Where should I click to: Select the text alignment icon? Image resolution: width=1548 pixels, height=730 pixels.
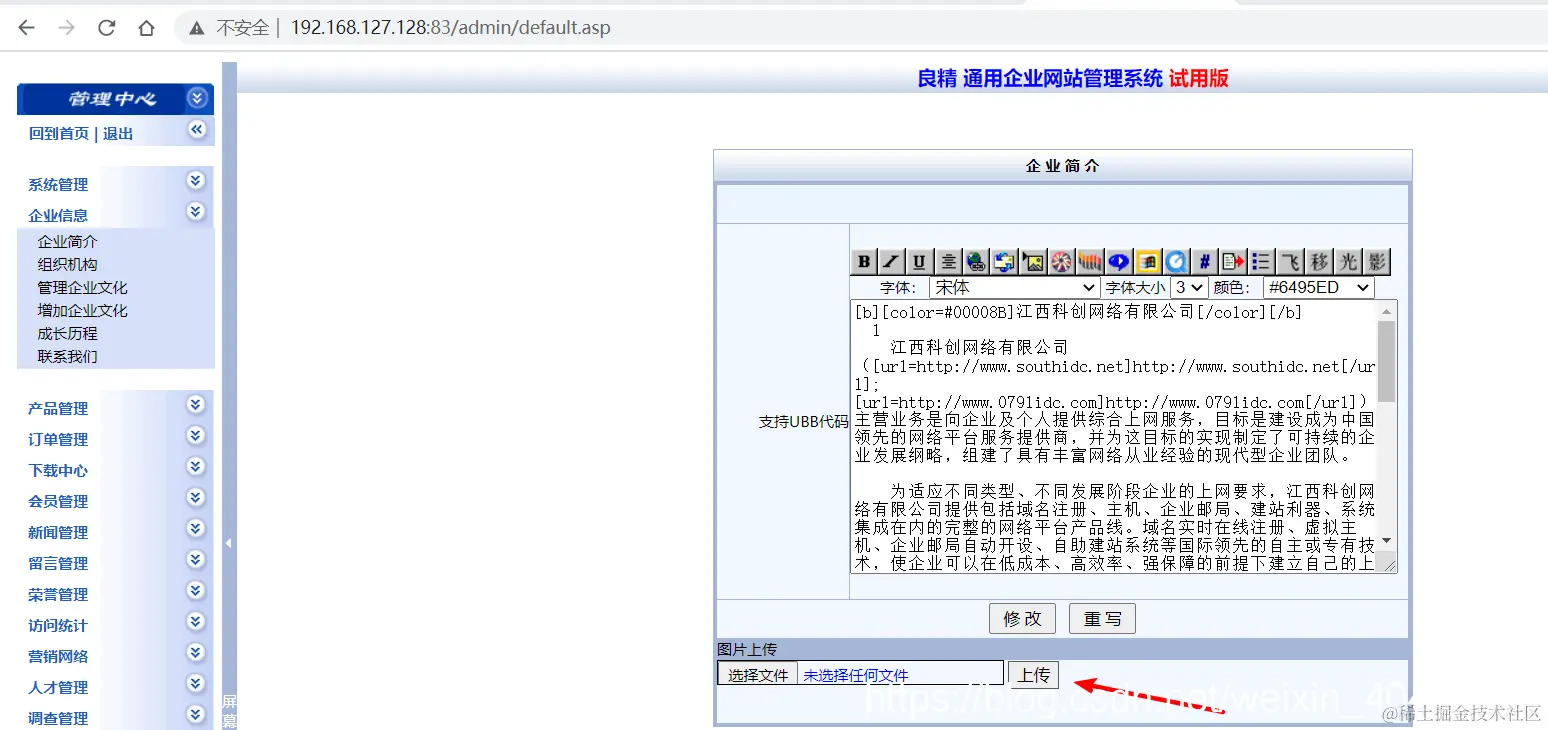click(x=946, y=261)
